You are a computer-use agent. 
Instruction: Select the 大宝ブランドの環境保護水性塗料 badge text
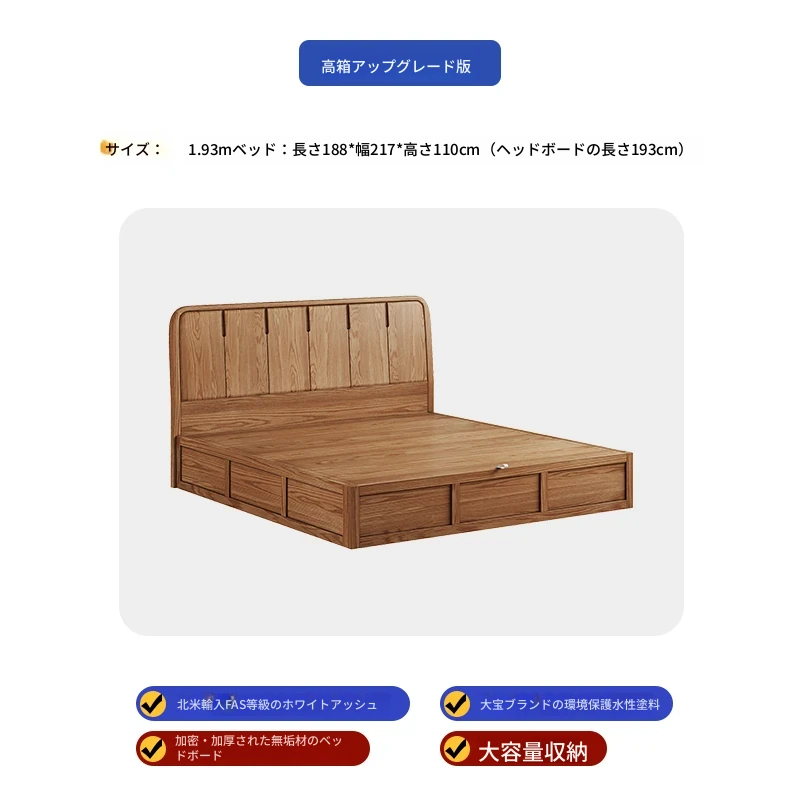pyautogui.click(x=569, y=705)
